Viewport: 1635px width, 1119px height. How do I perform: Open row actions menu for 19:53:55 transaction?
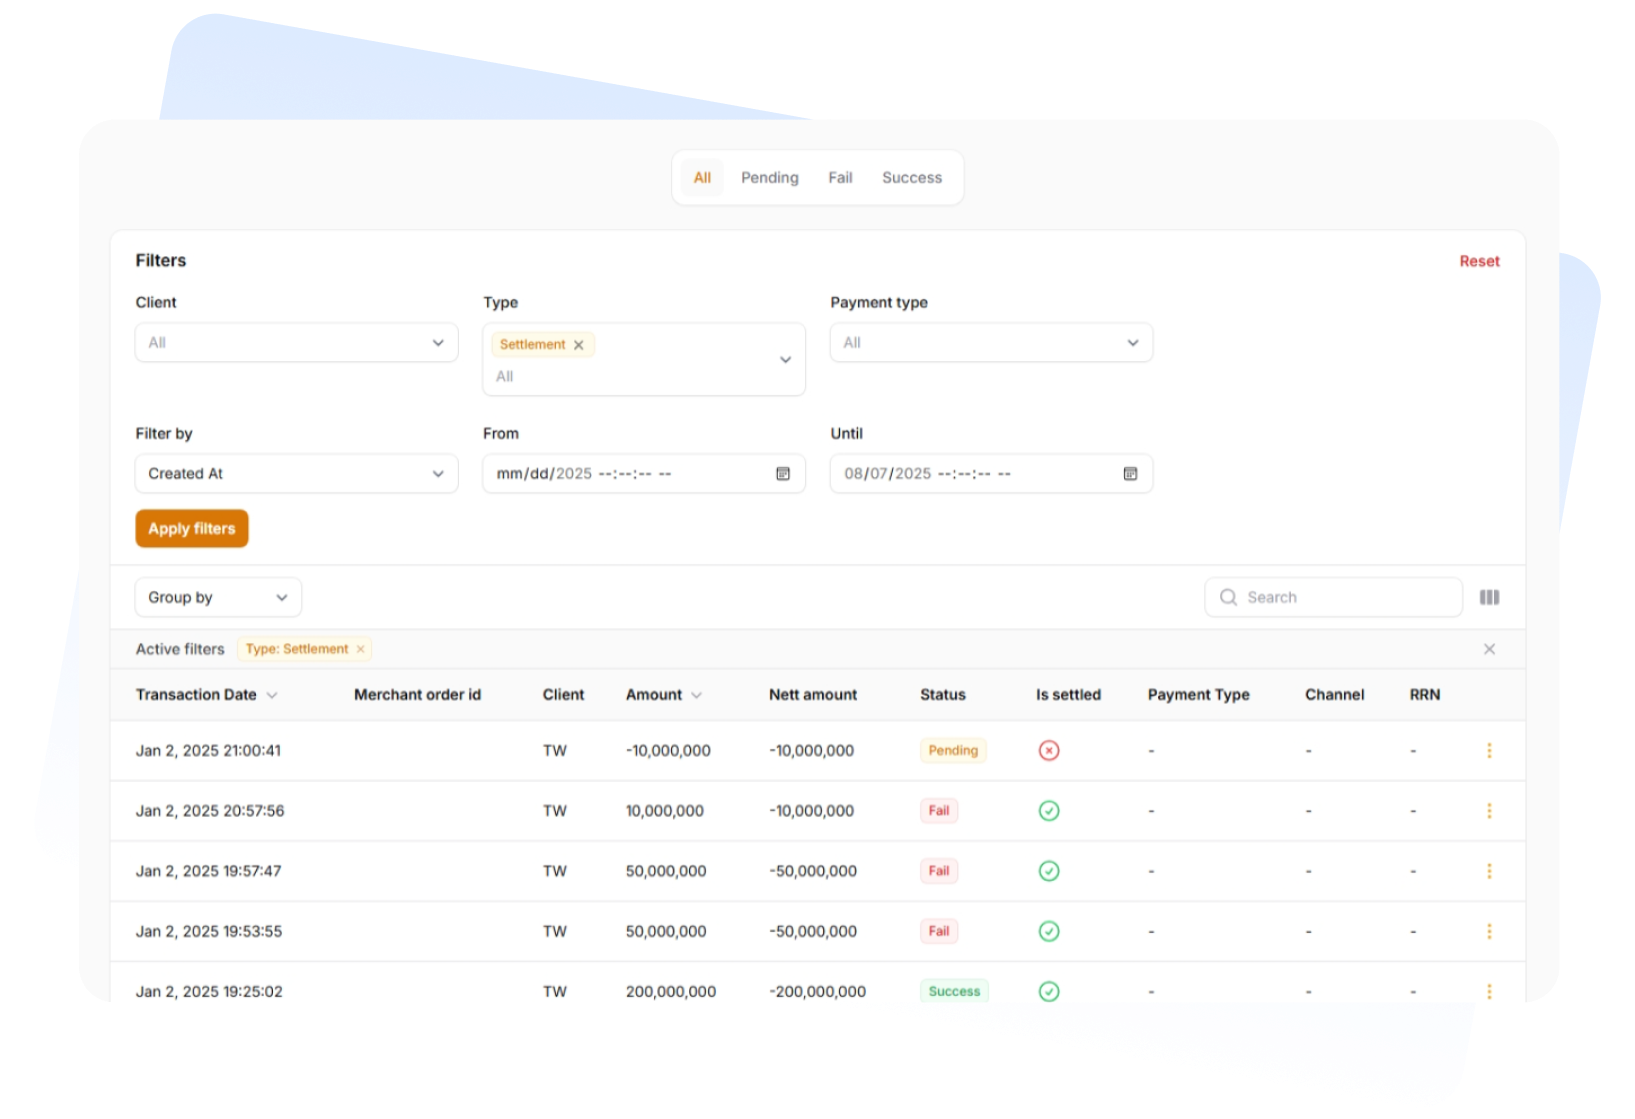pyautogui.click(x=1489, y=931)
